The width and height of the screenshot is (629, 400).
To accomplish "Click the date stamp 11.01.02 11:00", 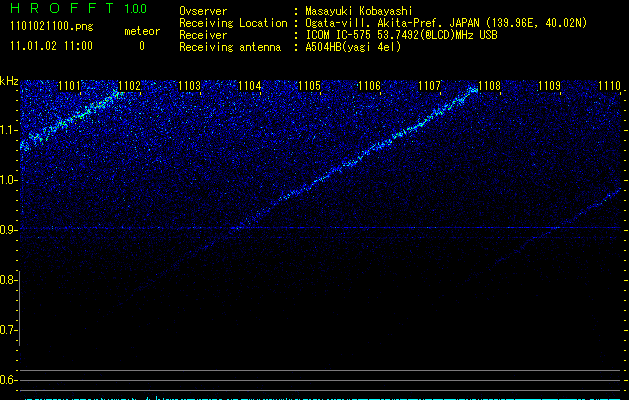I will click(51, 46).
